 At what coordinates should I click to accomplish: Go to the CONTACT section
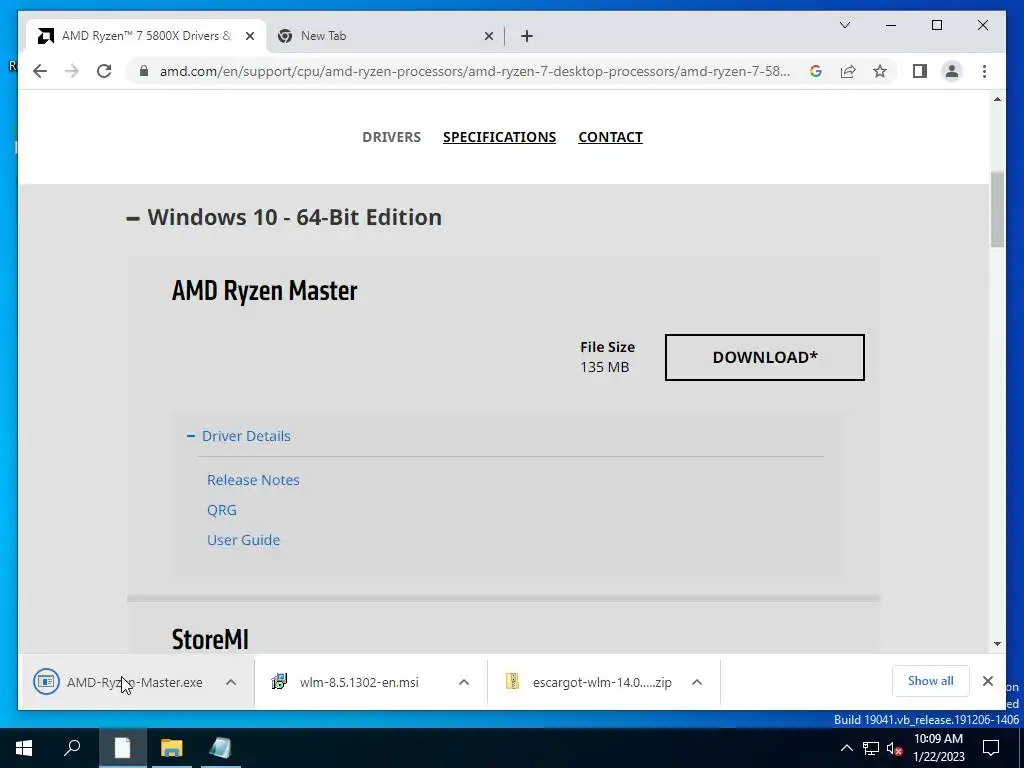coord(611,137)
